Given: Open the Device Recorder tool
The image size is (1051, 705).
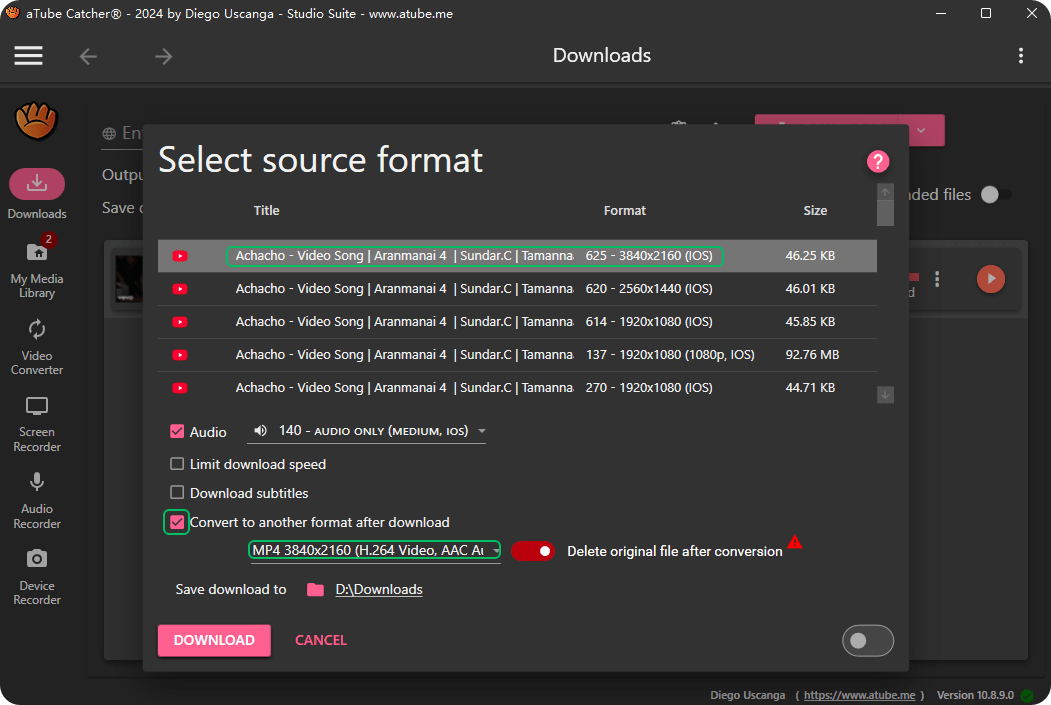Looking at the screenshot, I should (37, 577).
